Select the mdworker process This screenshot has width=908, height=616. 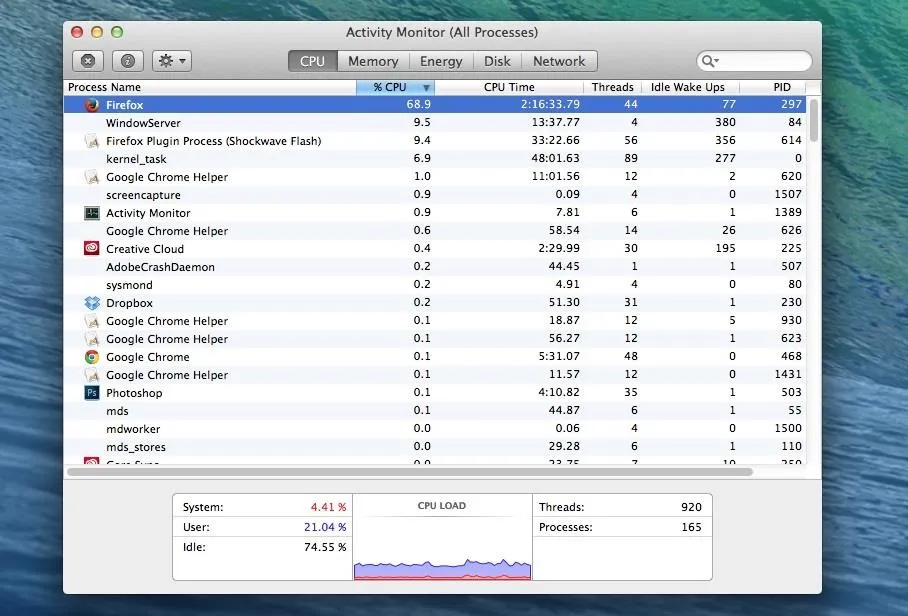tap(434, 428)
